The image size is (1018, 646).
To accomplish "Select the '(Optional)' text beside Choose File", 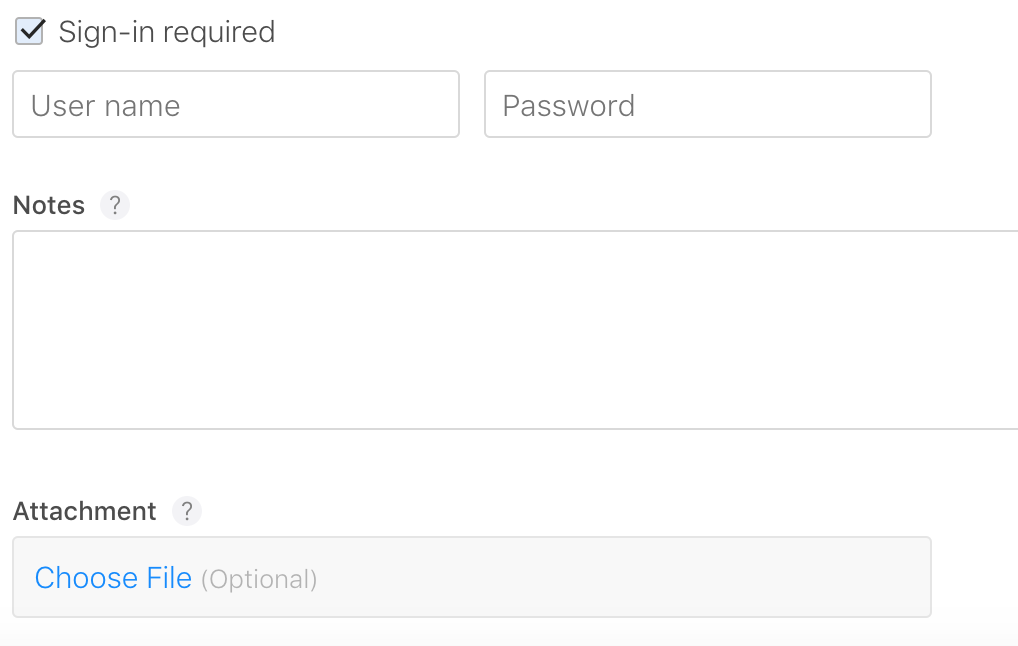I will click(x=259, y=579).
